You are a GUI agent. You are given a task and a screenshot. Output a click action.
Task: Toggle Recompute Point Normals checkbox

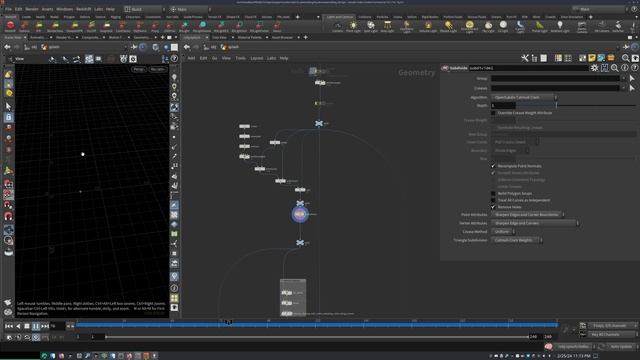[x=493, y=166]
